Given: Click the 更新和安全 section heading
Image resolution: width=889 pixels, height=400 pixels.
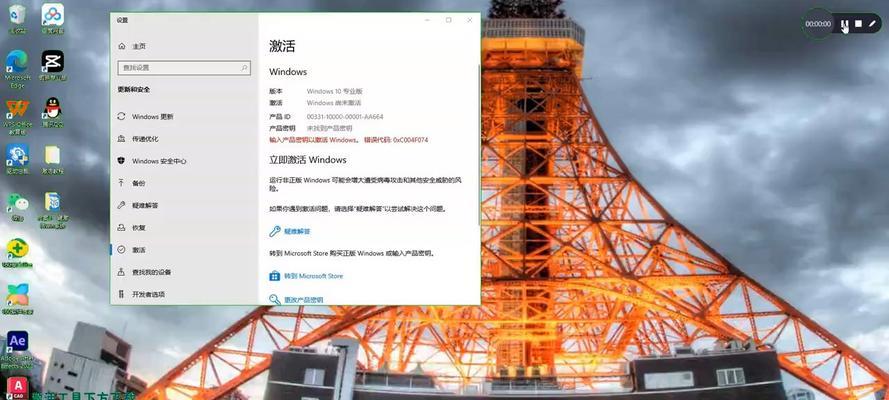Looking at the screenshot, I should [x=134, y=90].
